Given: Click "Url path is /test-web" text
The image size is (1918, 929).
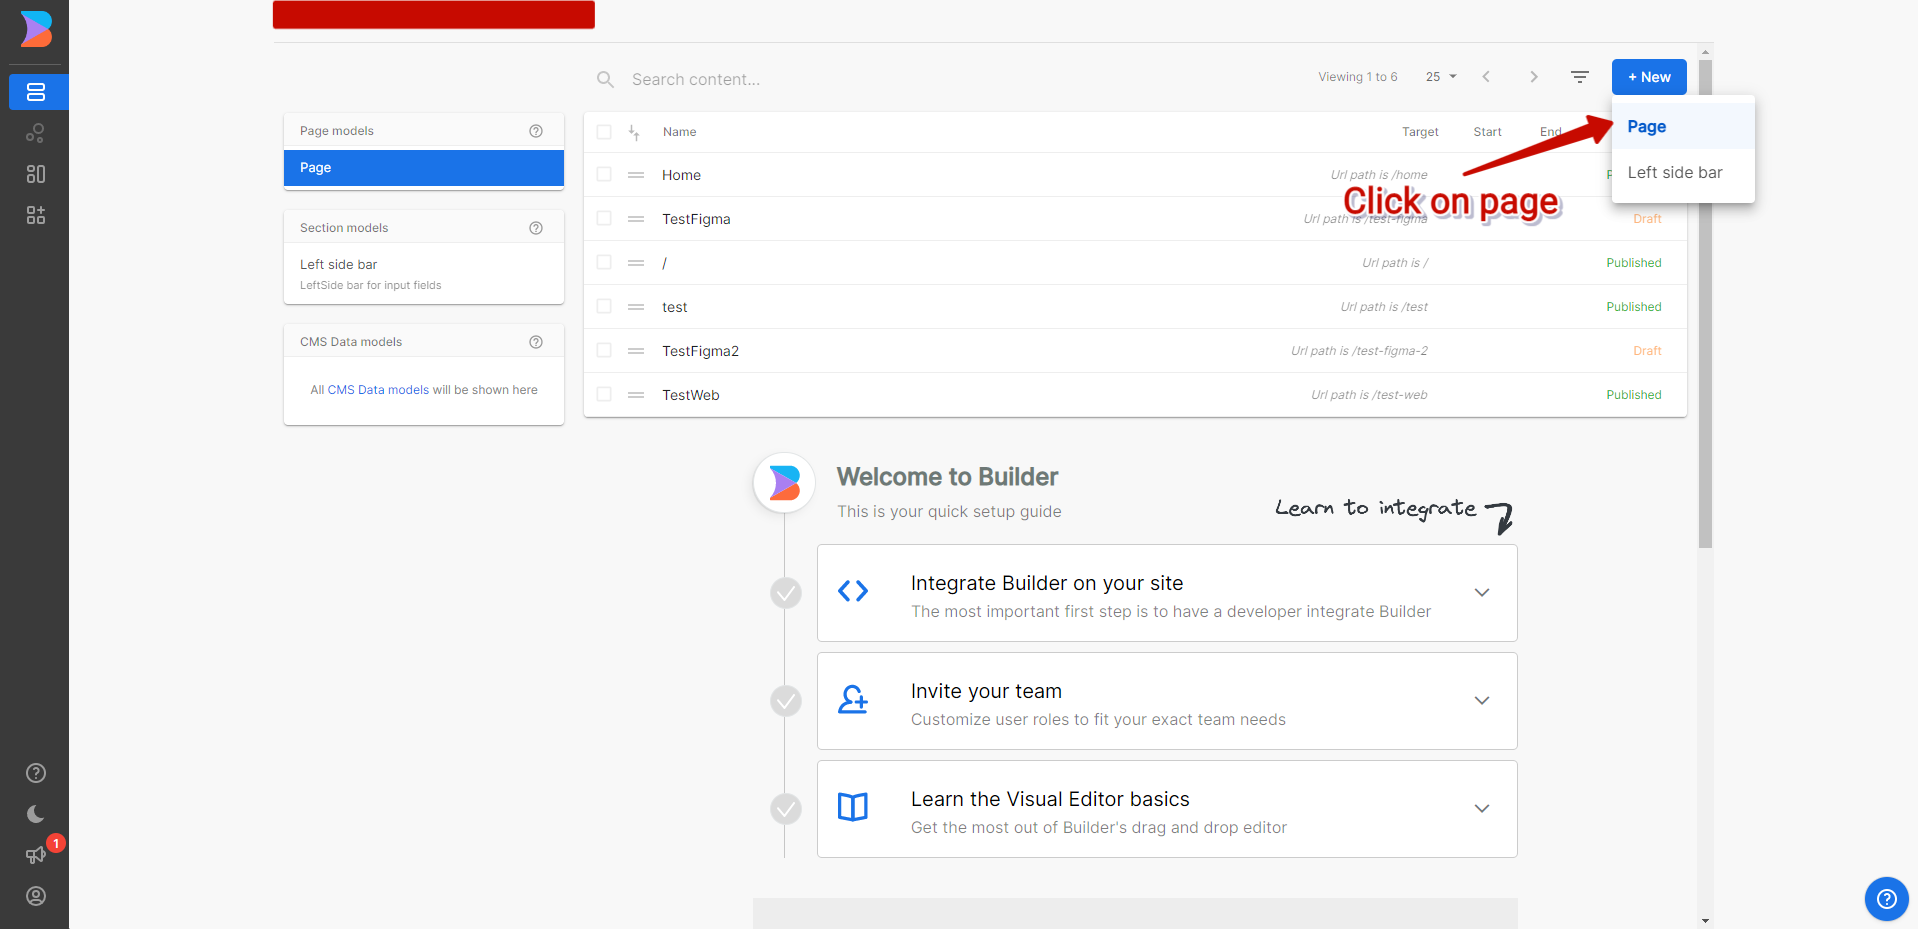Looking at the screenshot, I should [x=1369, y=395].
